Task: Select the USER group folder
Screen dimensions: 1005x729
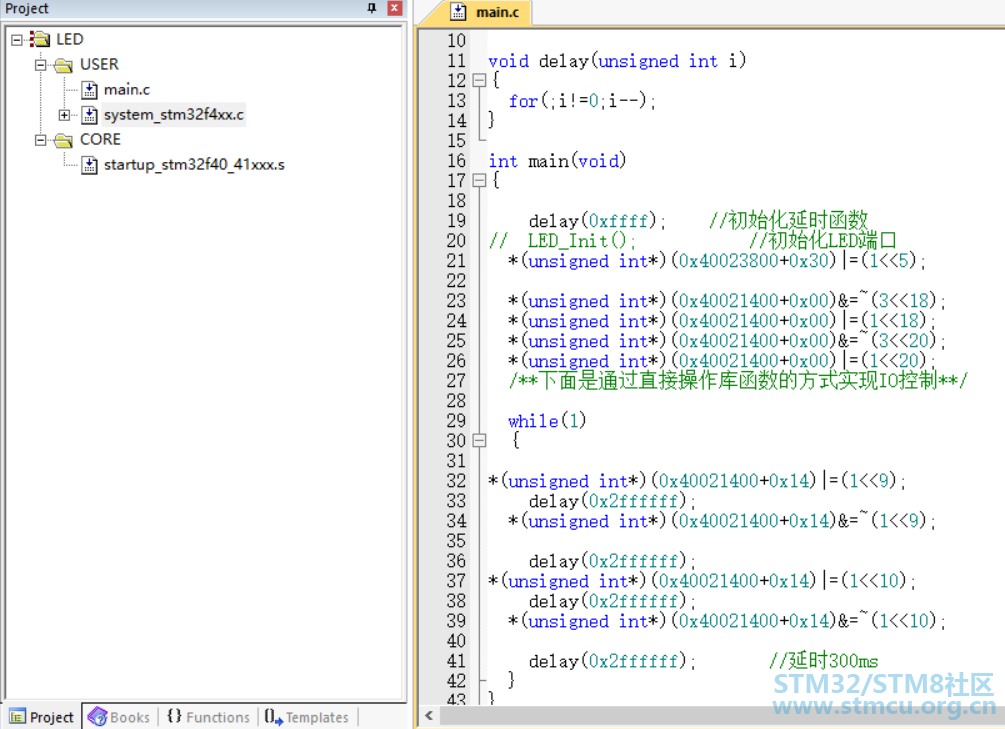Action: [99, 65]
